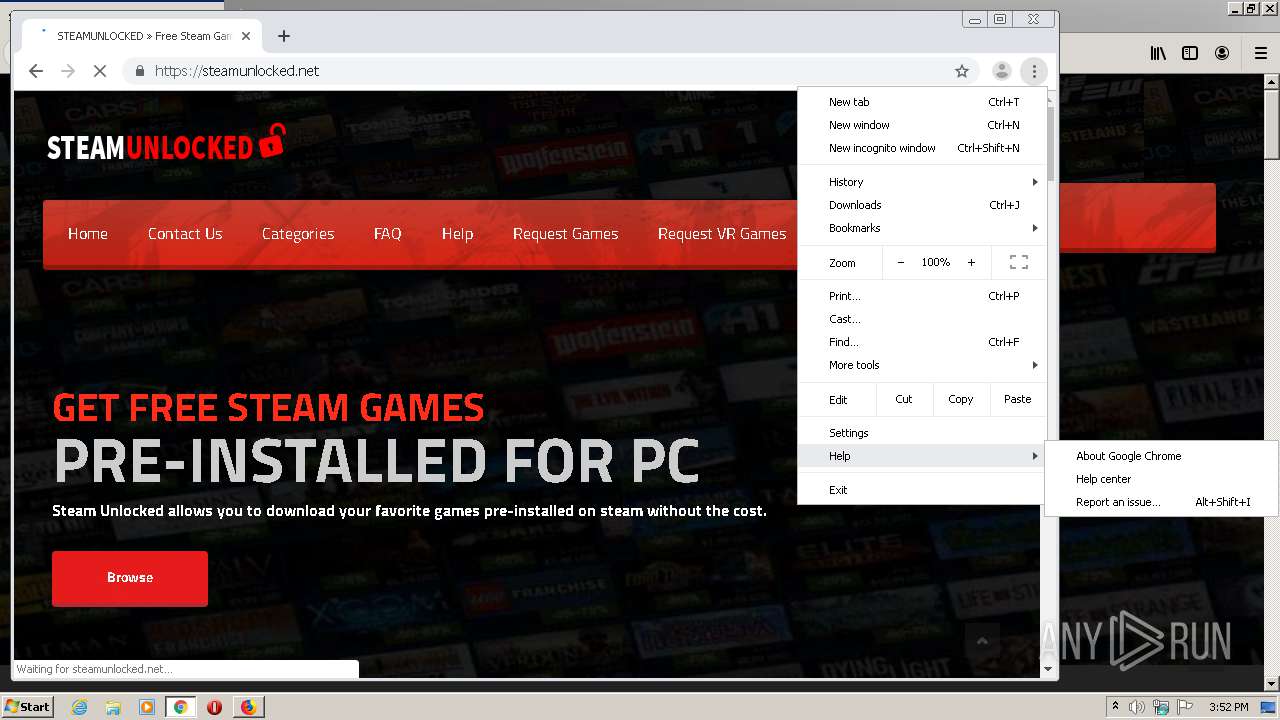Select New tab from the Chrome menu
Image resolution: width=1280 pixels, height=720 pixels.
coord(922,102)
